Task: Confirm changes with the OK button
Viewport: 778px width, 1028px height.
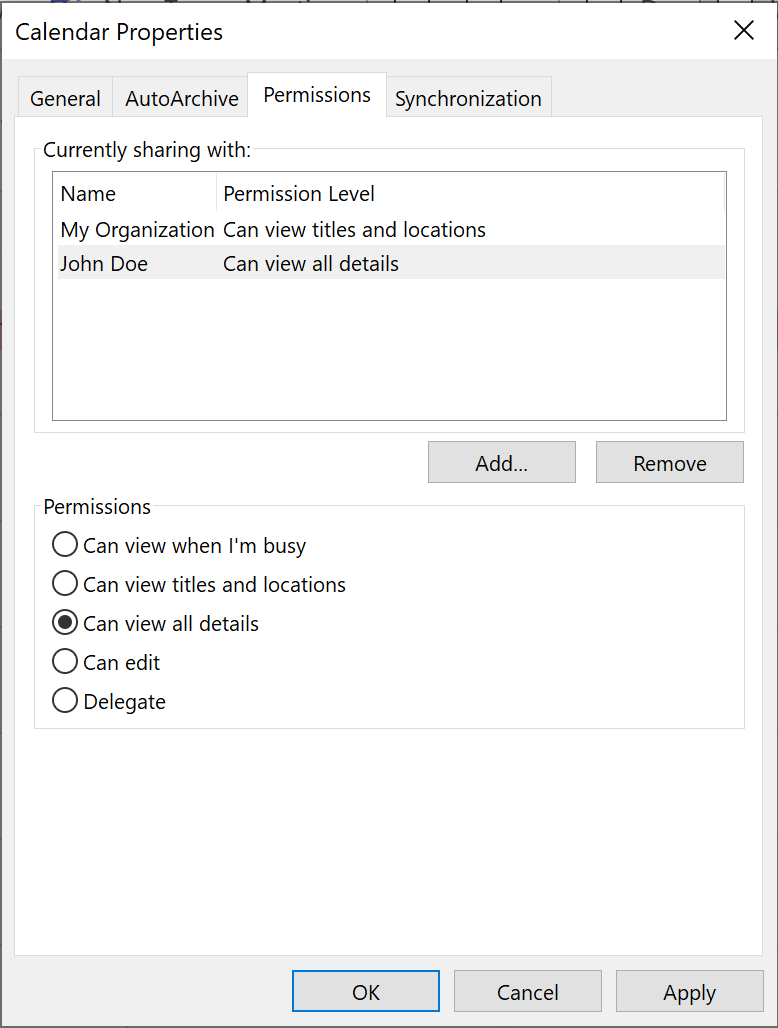Action: (366, 992)
